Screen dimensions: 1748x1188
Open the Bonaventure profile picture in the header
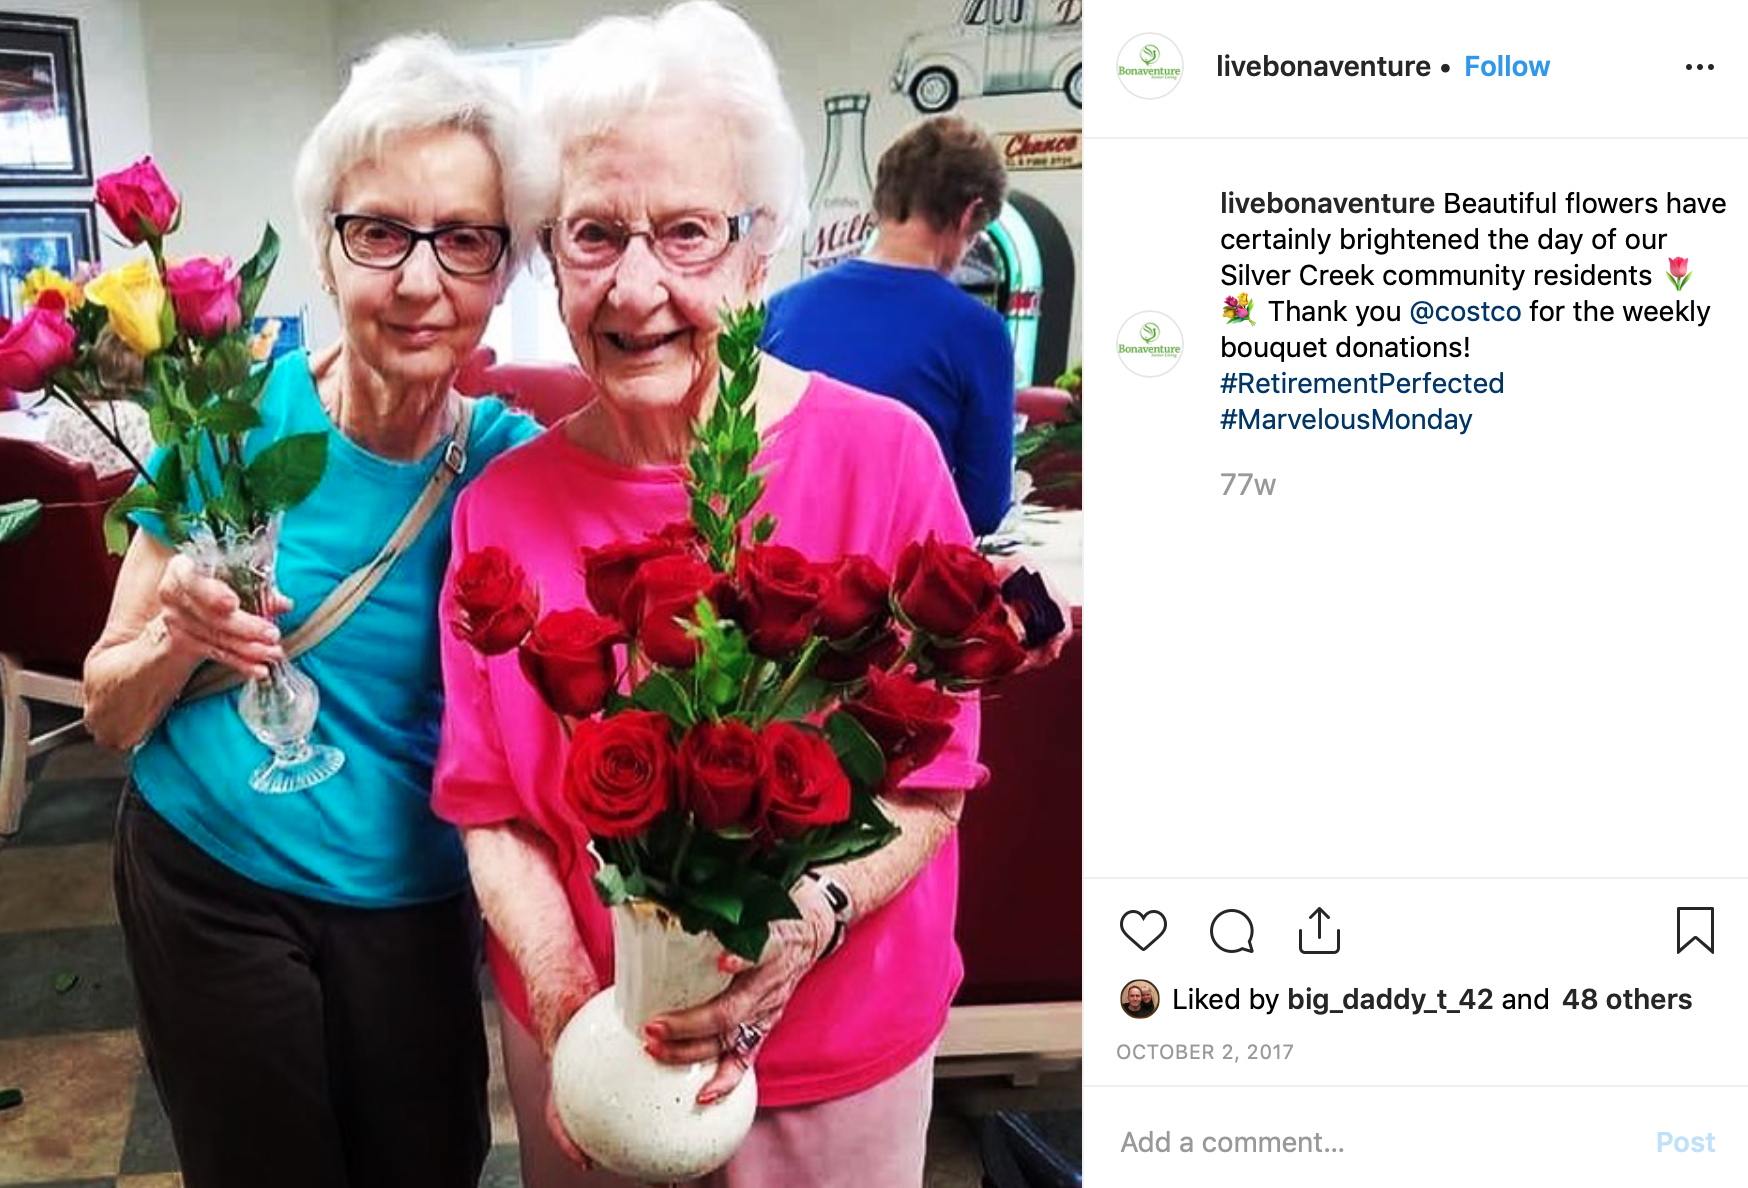pyautogui.click(x=1149, y=66)
